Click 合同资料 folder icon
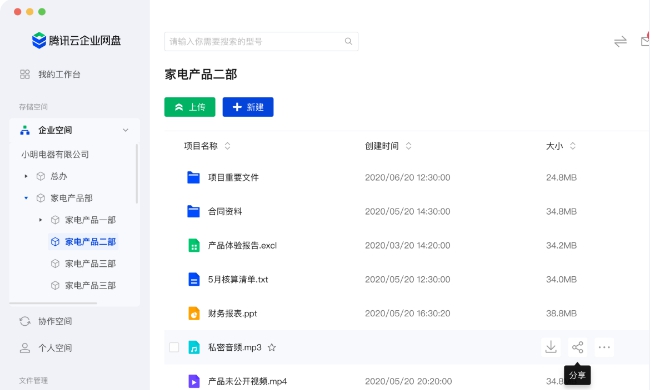The height and width of the screenshot is (390, 651). [x=193, y=211]
